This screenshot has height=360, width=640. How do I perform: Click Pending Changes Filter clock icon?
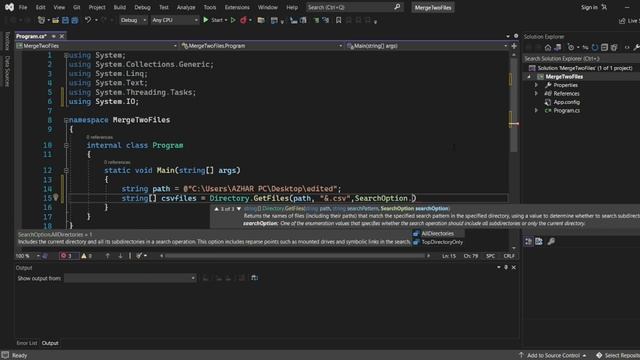[x=571, y=48]
